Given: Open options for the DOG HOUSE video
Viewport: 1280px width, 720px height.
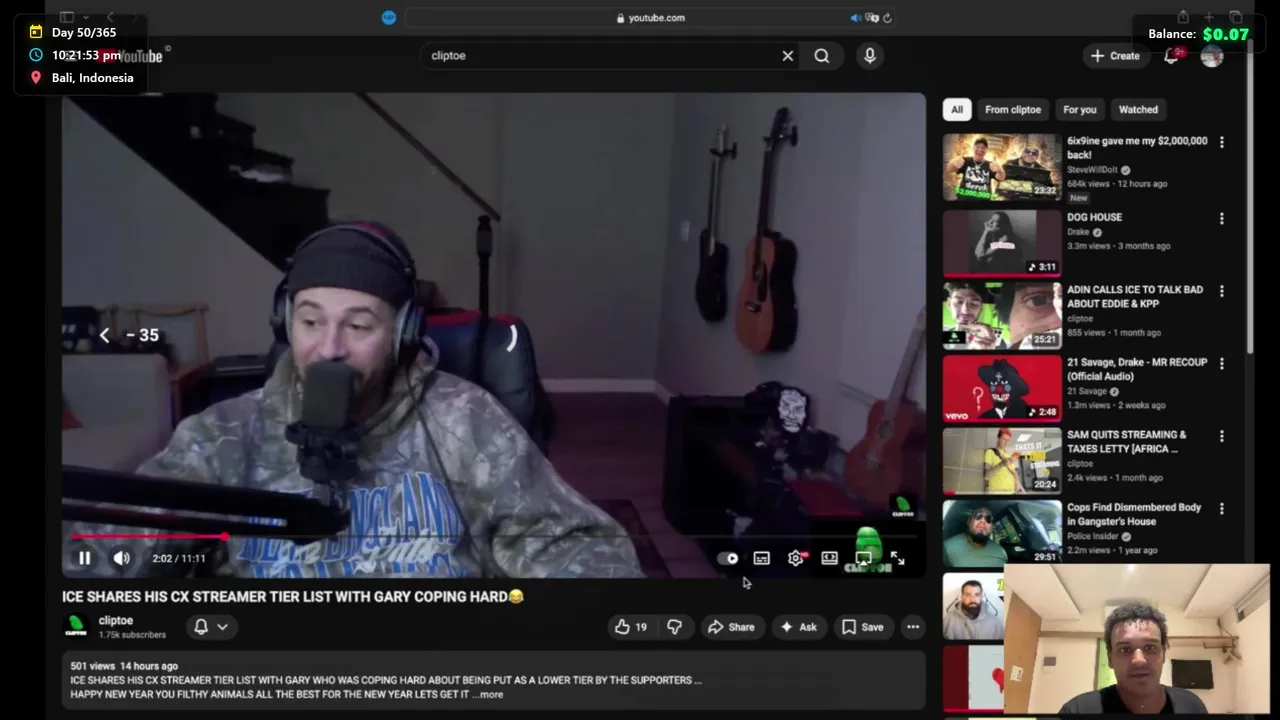Looking at the screenshot, I should click(x=1221, y=219).
